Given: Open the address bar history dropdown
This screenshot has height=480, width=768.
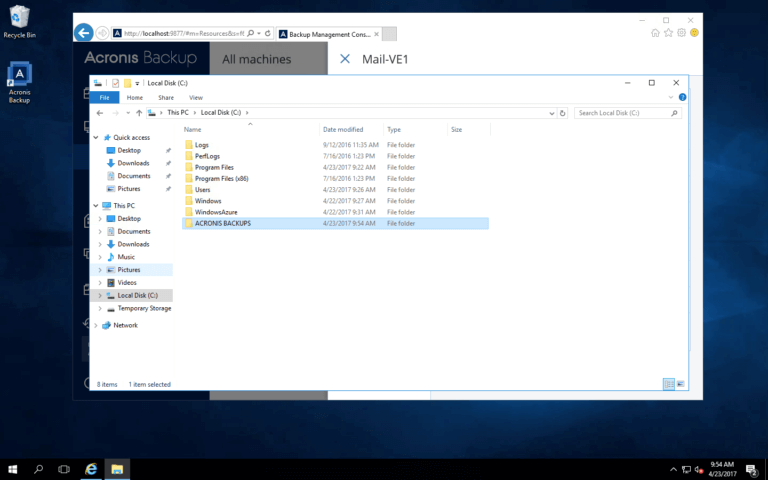Looking at the screenshot, I should point(552,113).
